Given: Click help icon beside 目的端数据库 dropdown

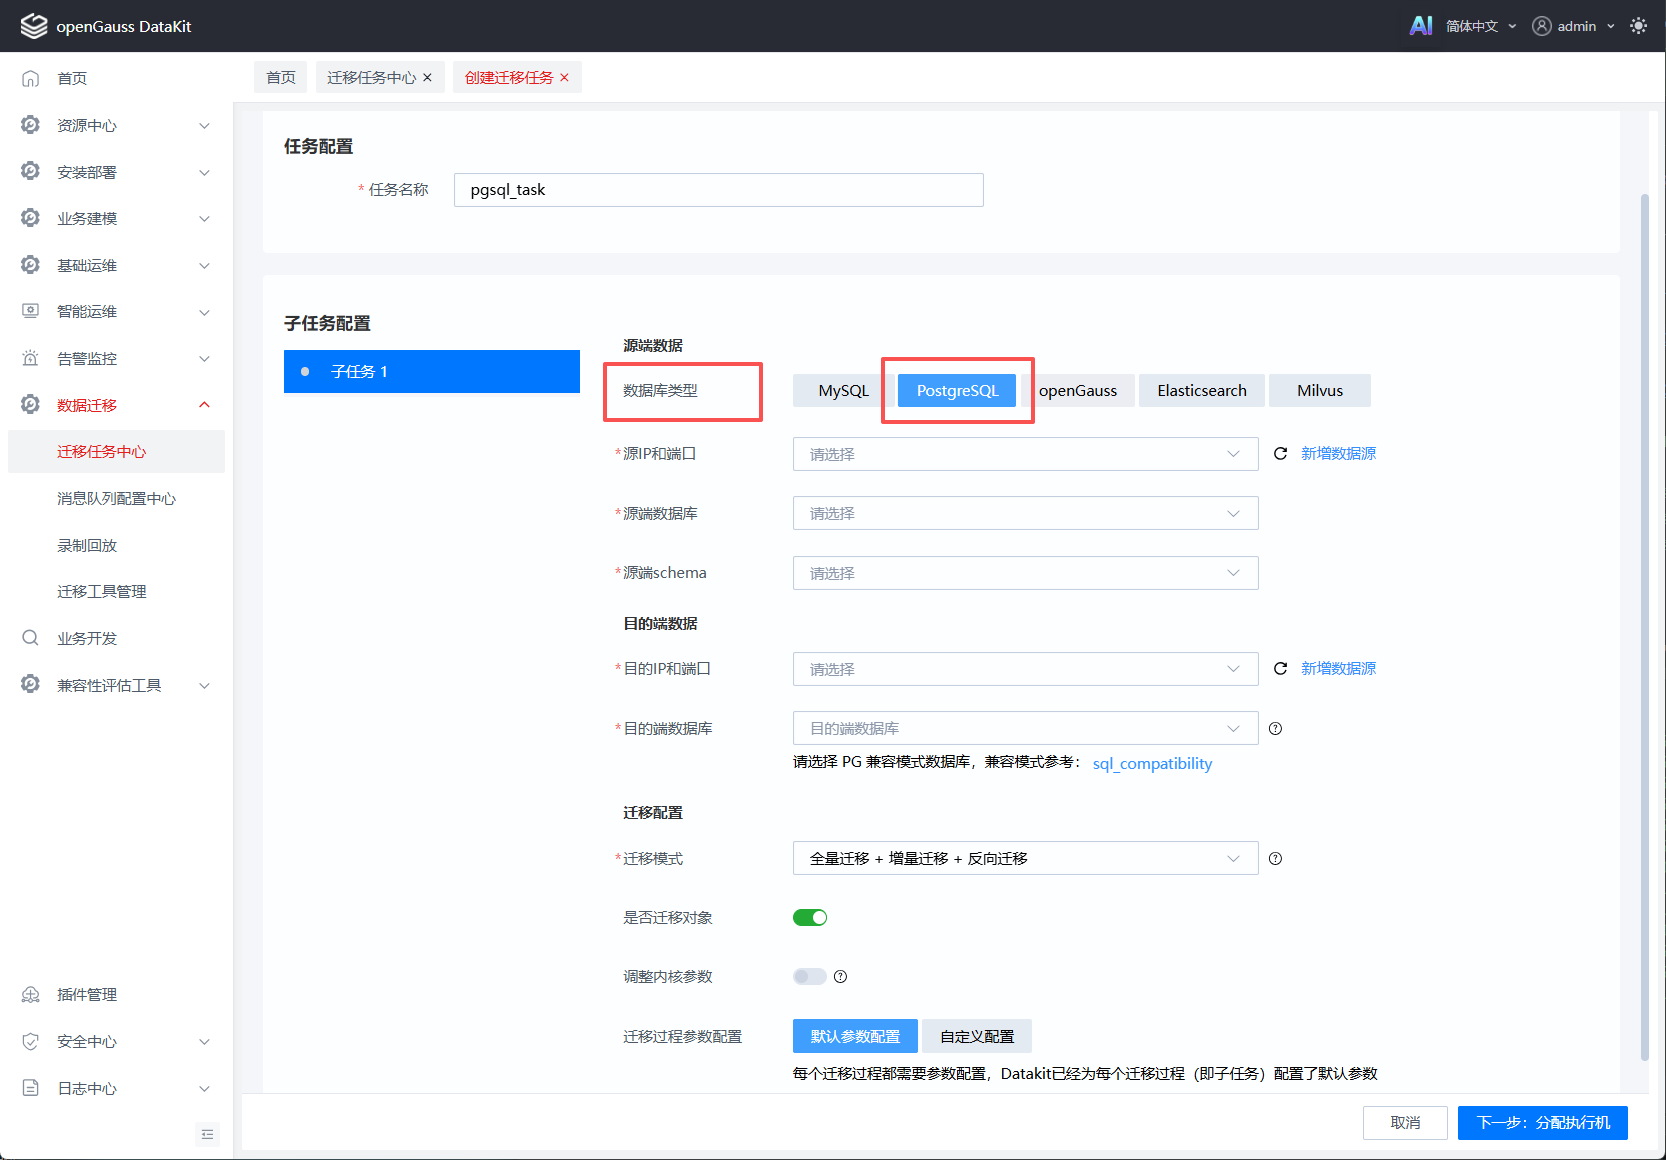Looking at the screenshot, I should [1275, 729].
